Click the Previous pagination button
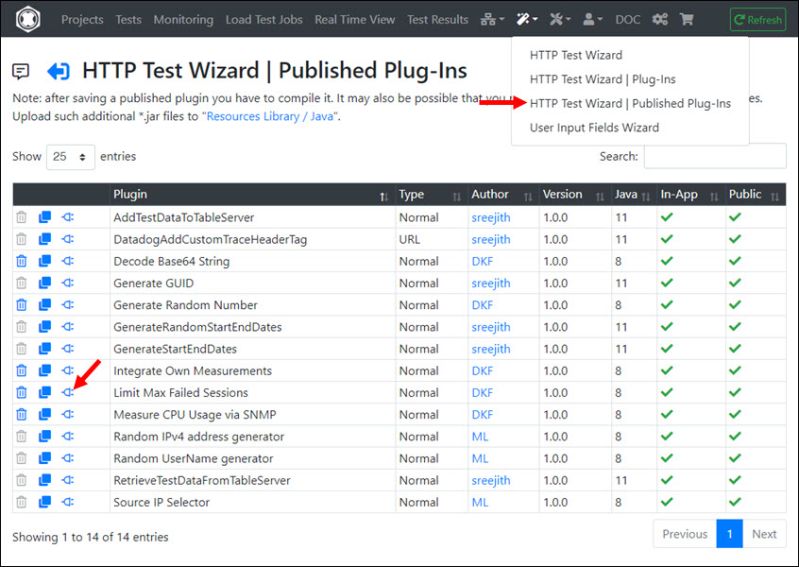 point(684,534)
